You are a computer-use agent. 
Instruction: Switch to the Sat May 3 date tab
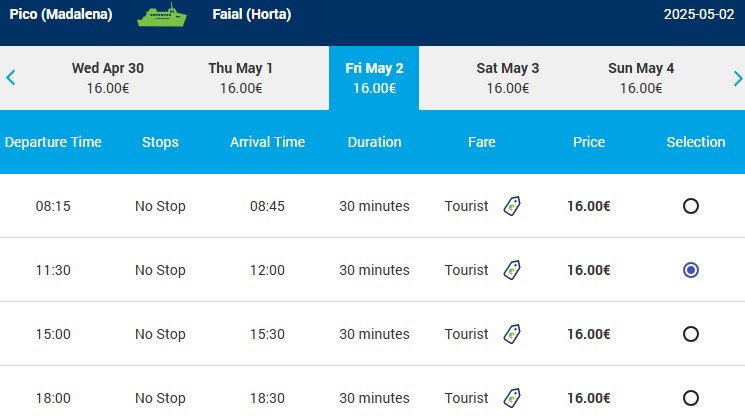(507, 78)
